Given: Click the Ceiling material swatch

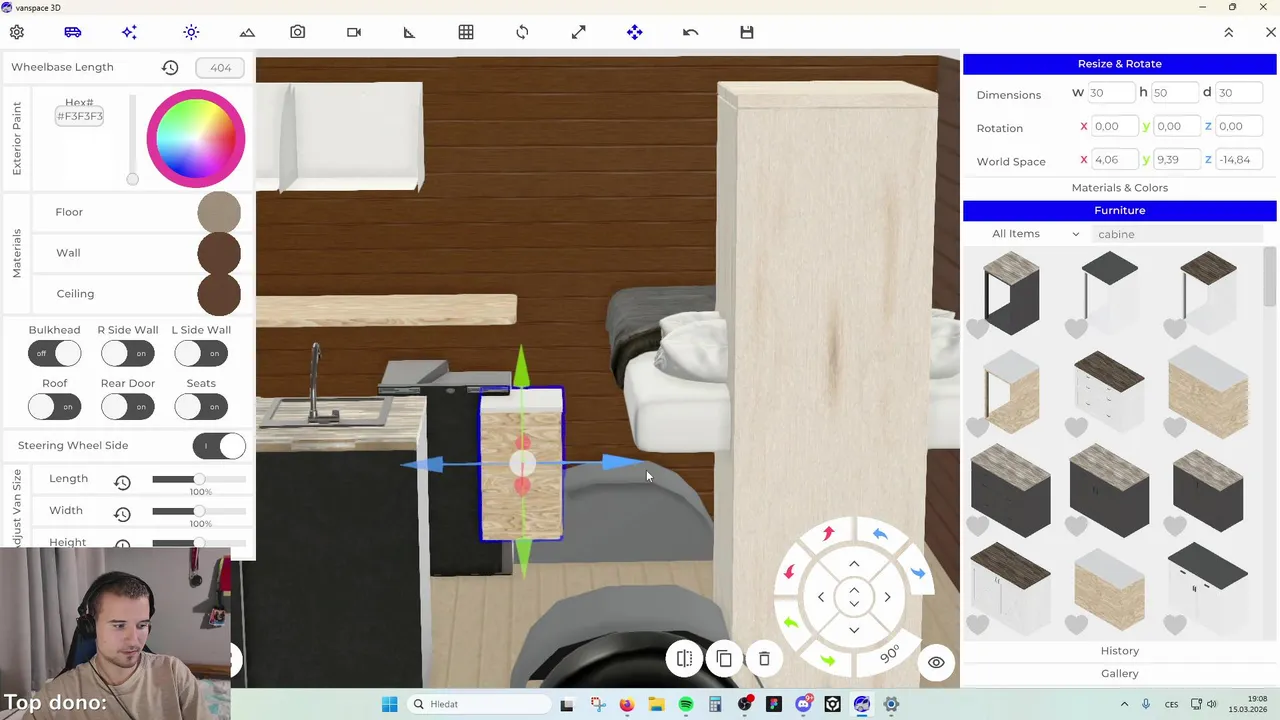Looking at the screenshot, I should click(x=219, y=294).
